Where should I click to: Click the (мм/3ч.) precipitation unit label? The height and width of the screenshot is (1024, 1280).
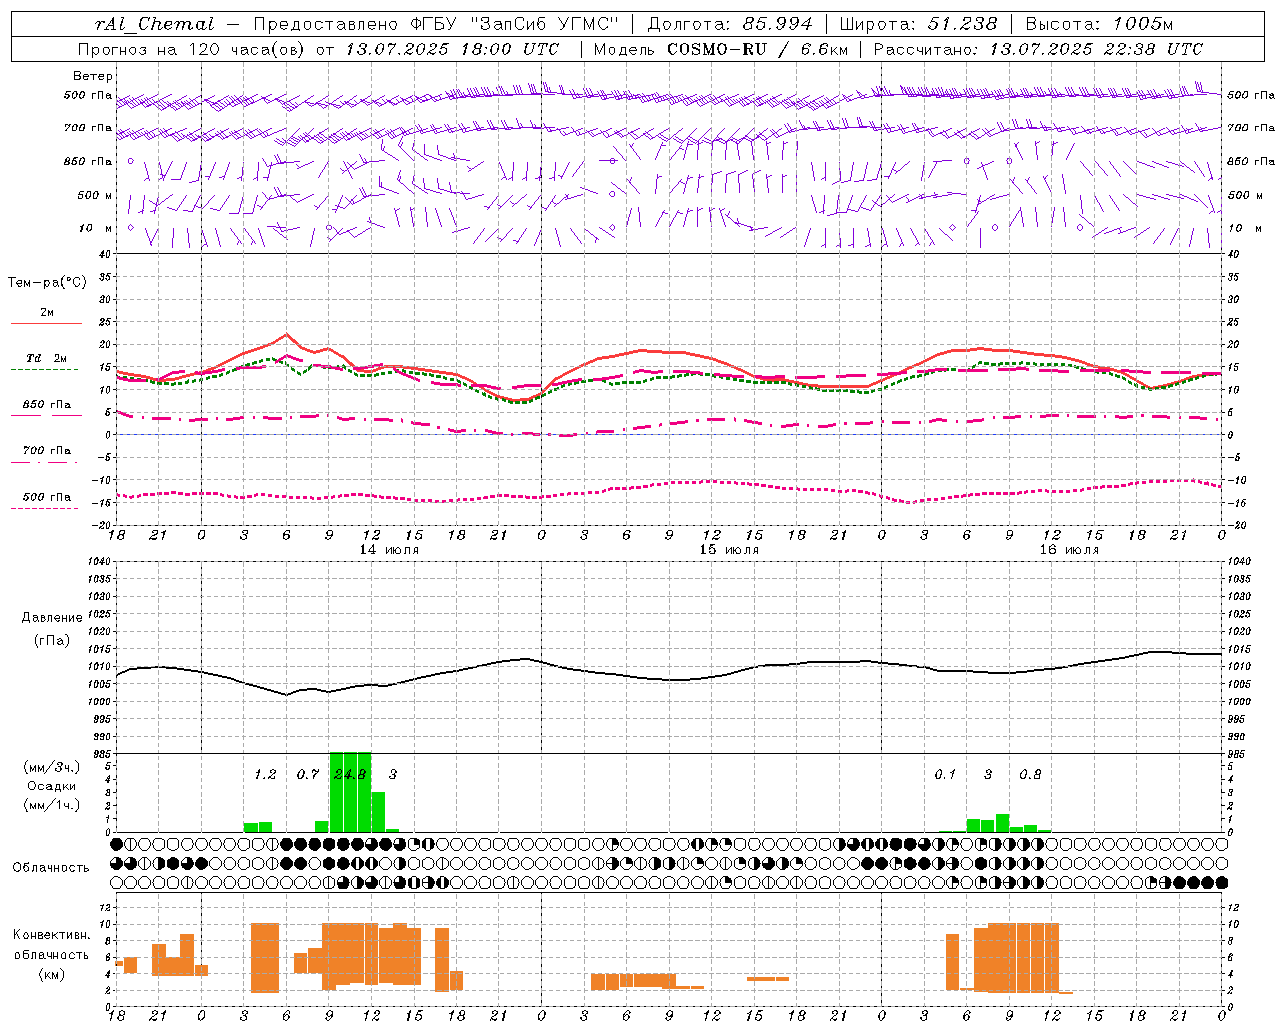(52, 767)
